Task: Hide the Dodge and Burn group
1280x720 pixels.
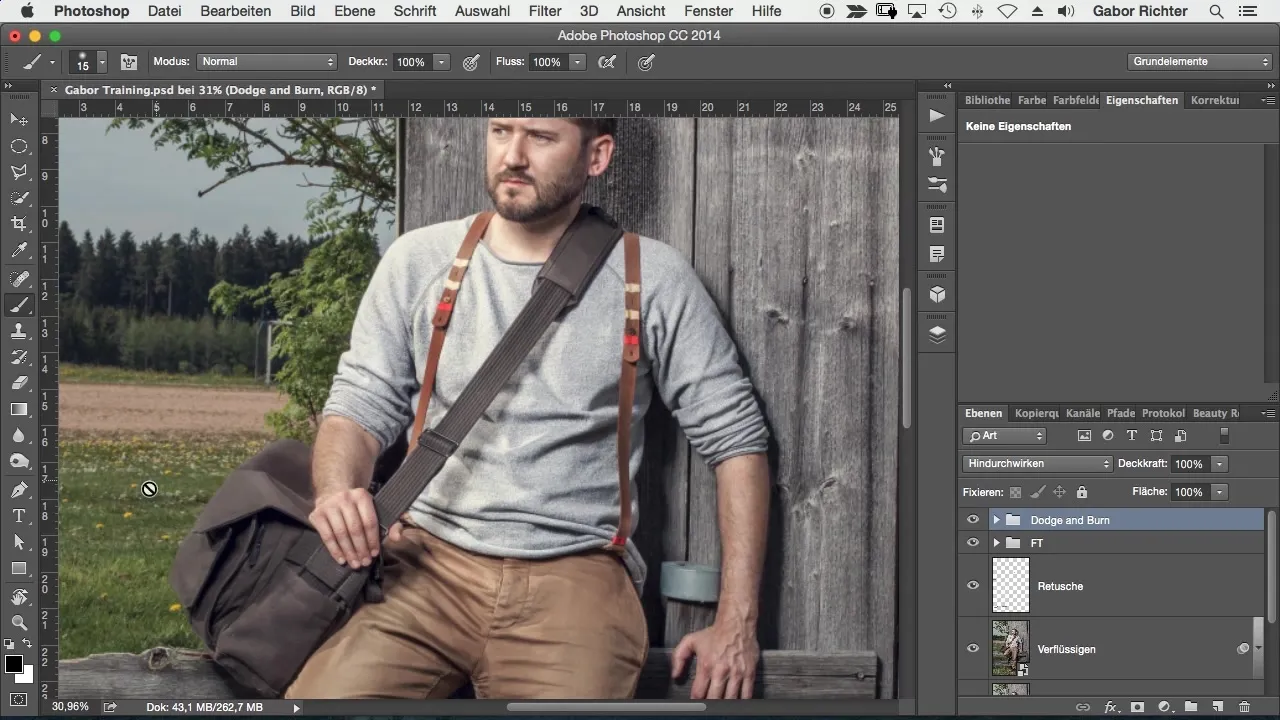Action: (973, 520)
